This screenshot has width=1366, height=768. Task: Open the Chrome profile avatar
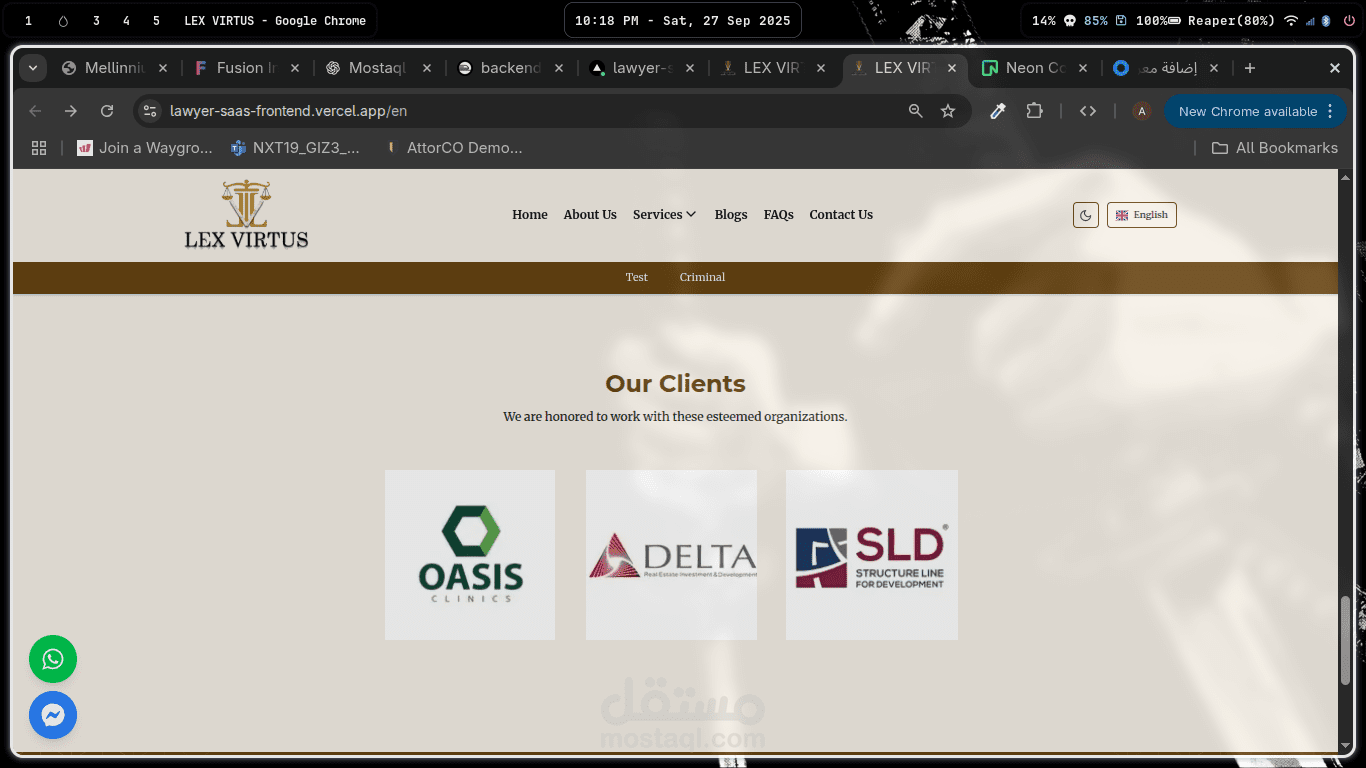[1141, 111]
